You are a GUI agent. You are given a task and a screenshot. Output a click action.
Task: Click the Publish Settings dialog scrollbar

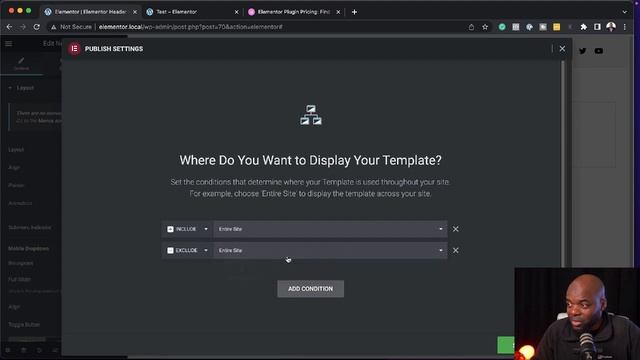pos(563,163)
